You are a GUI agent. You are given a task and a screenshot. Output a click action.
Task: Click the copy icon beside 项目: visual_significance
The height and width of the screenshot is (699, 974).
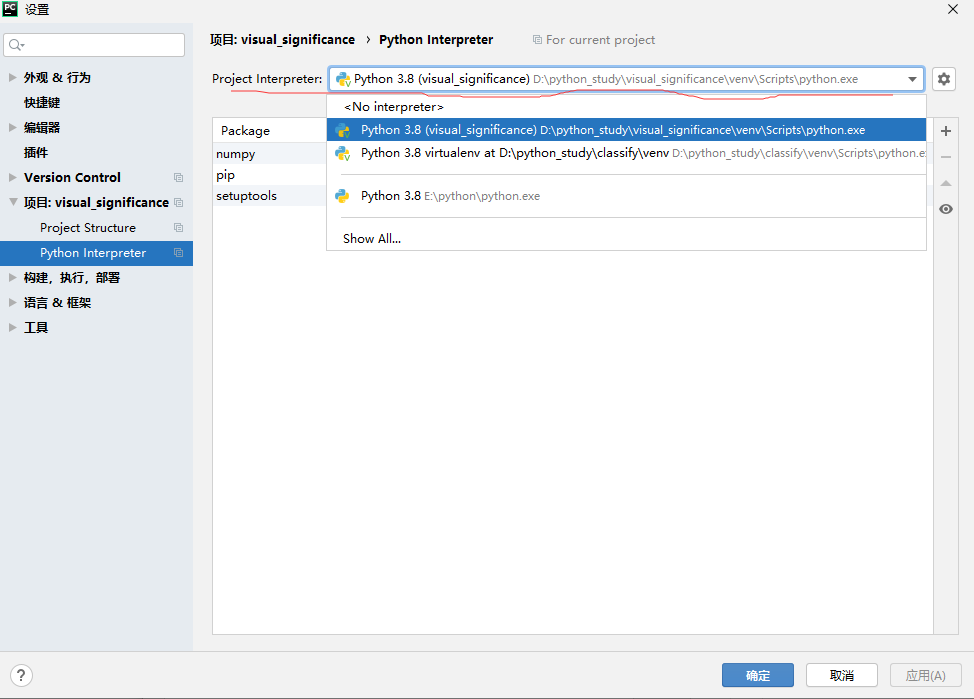click(x=178, y=203)
